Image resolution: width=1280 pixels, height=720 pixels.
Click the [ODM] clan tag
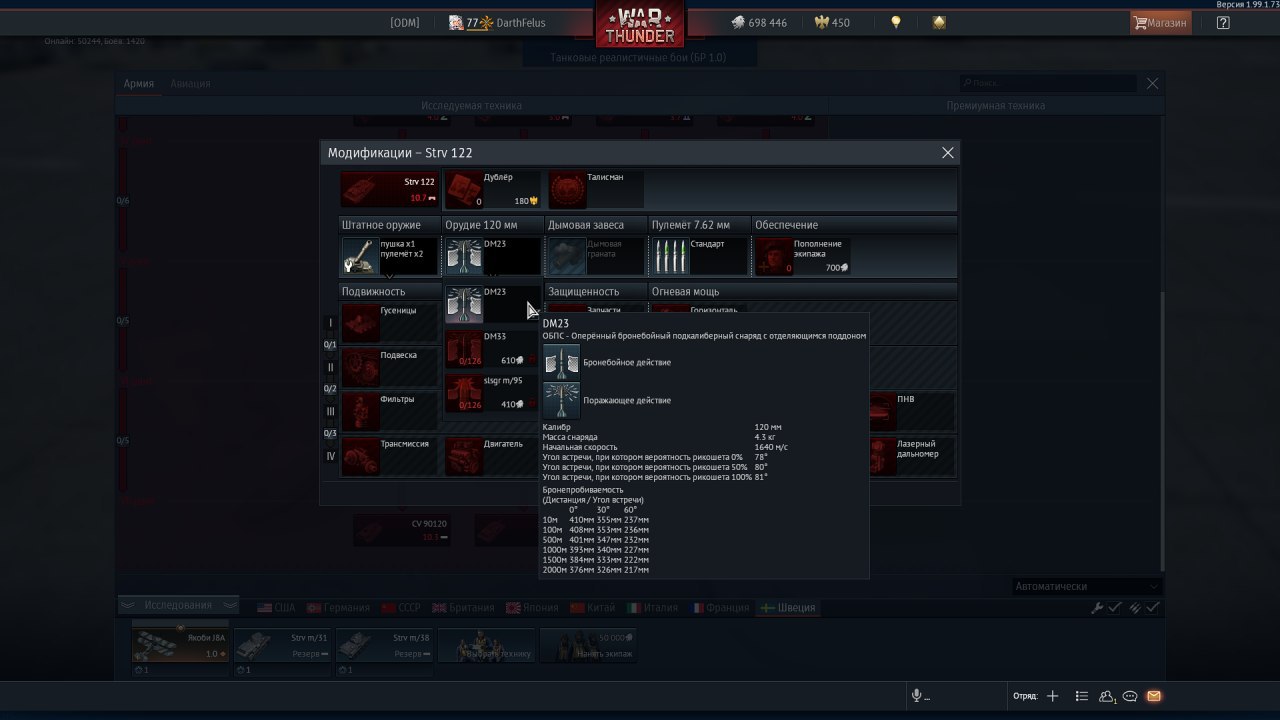pos(405,23)
